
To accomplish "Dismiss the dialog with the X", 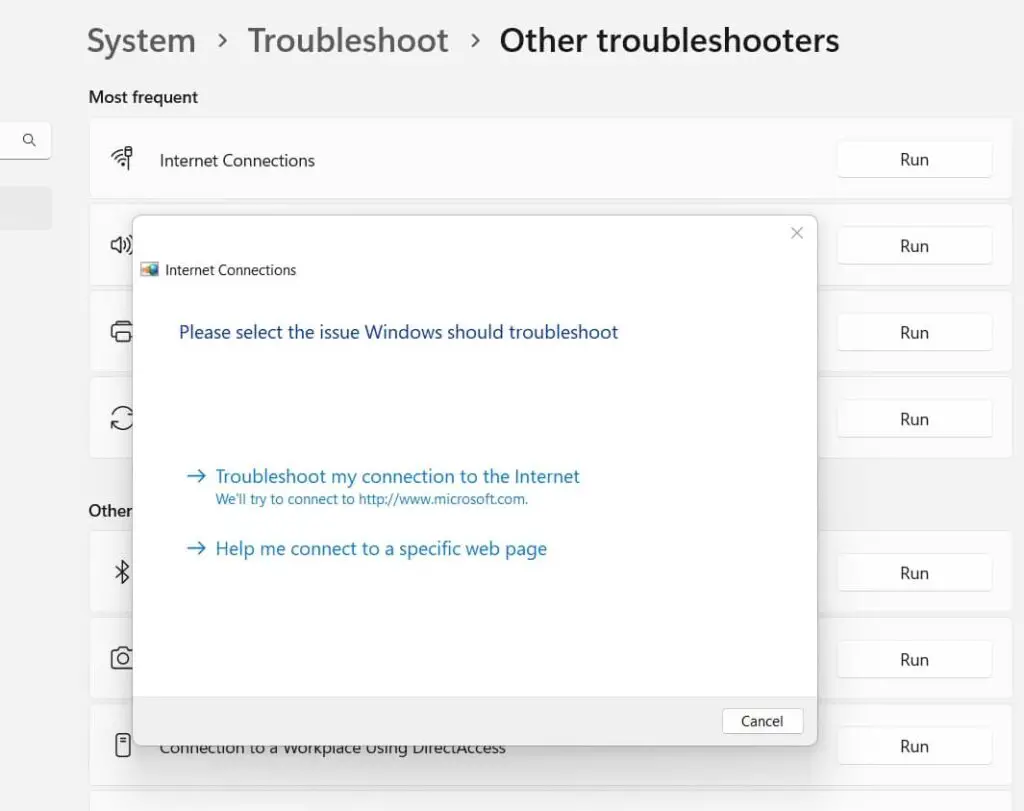I will coord(796,233).
